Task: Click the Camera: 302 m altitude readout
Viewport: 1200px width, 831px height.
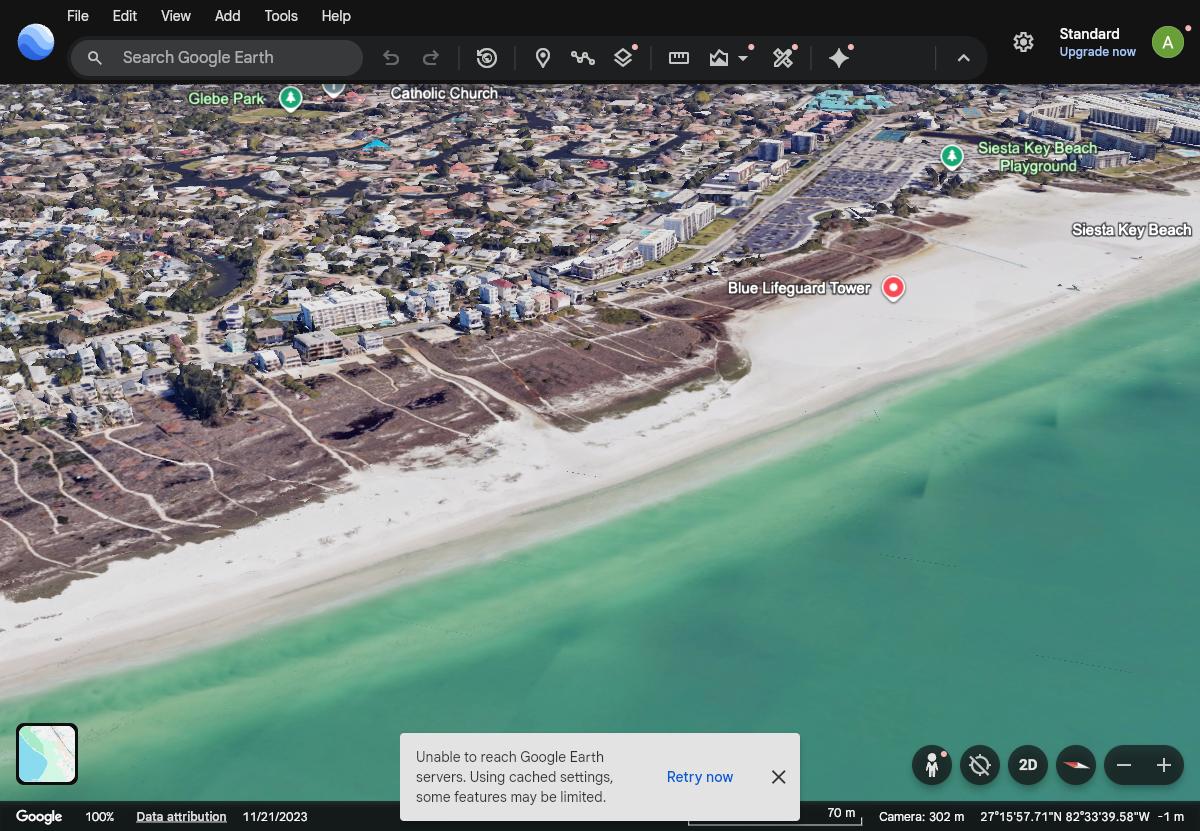Action: pyautogui.click(x=921, y=817)
